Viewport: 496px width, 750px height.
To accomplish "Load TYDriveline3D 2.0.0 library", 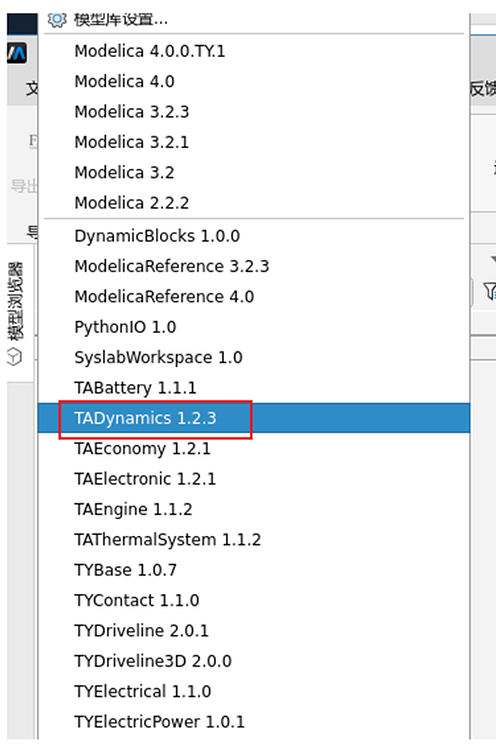I will tap(254, 661).
